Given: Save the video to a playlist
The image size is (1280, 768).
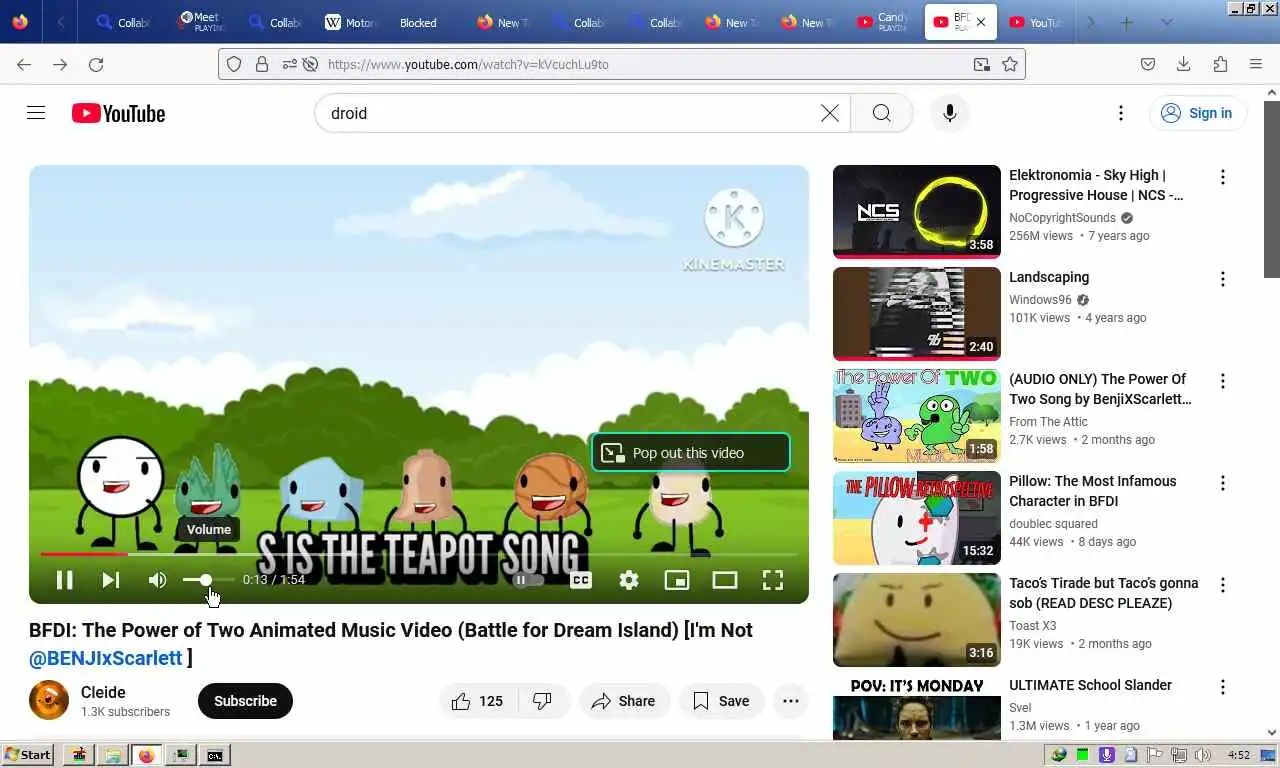Looking at the screenshot, I should point(721,701).
